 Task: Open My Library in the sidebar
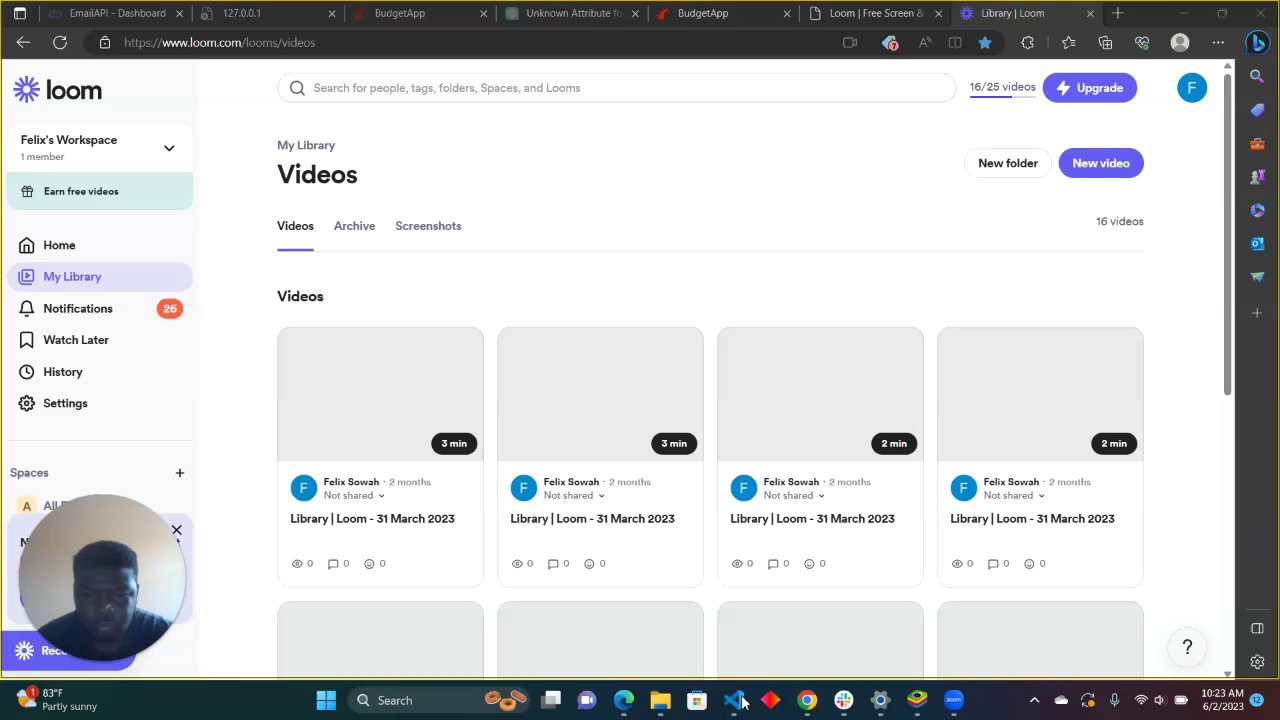pos(99,277)
